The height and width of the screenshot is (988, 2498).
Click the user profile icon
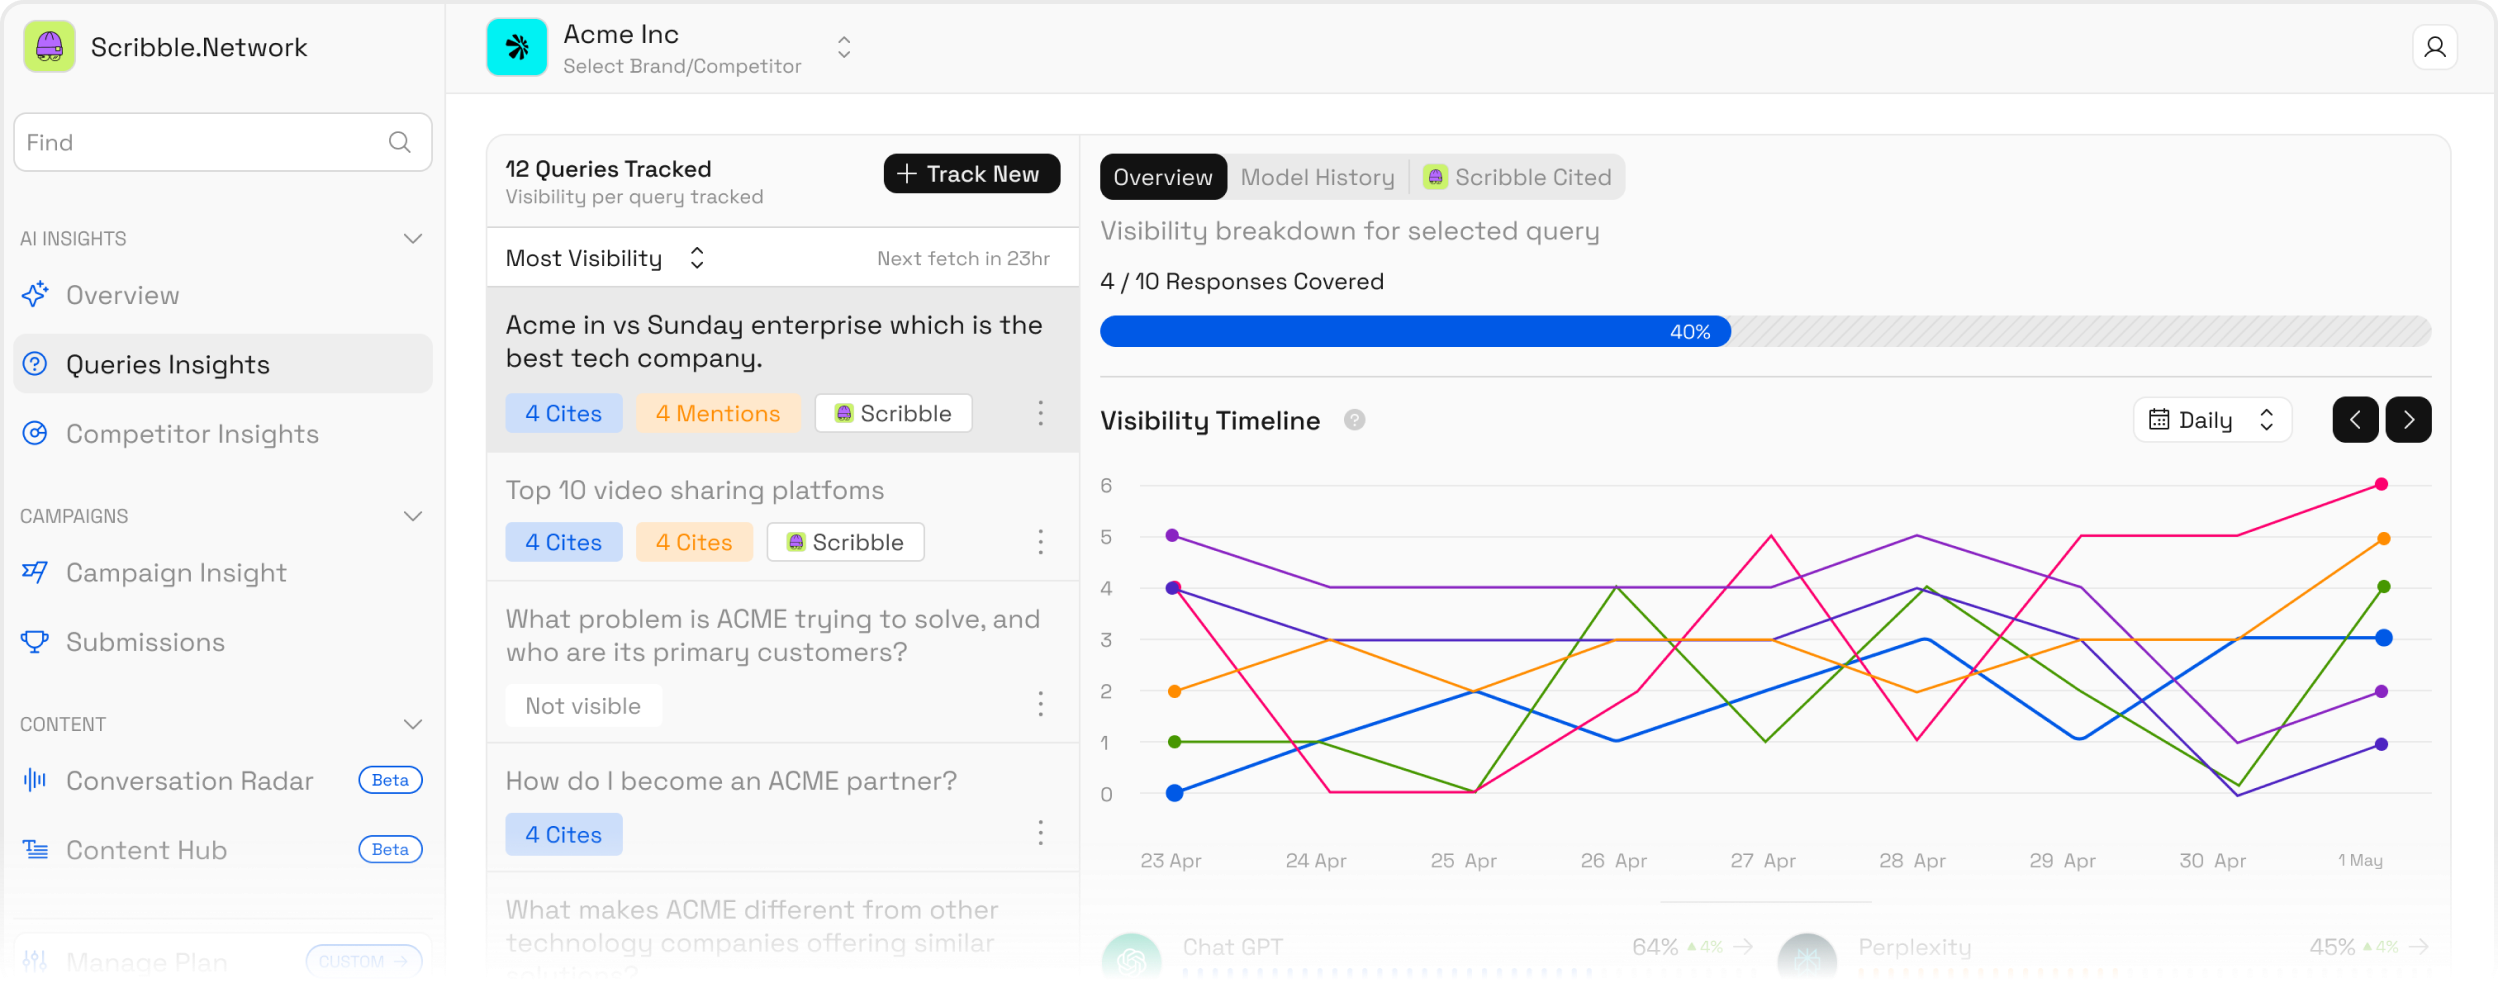(x=2434, y=47)
